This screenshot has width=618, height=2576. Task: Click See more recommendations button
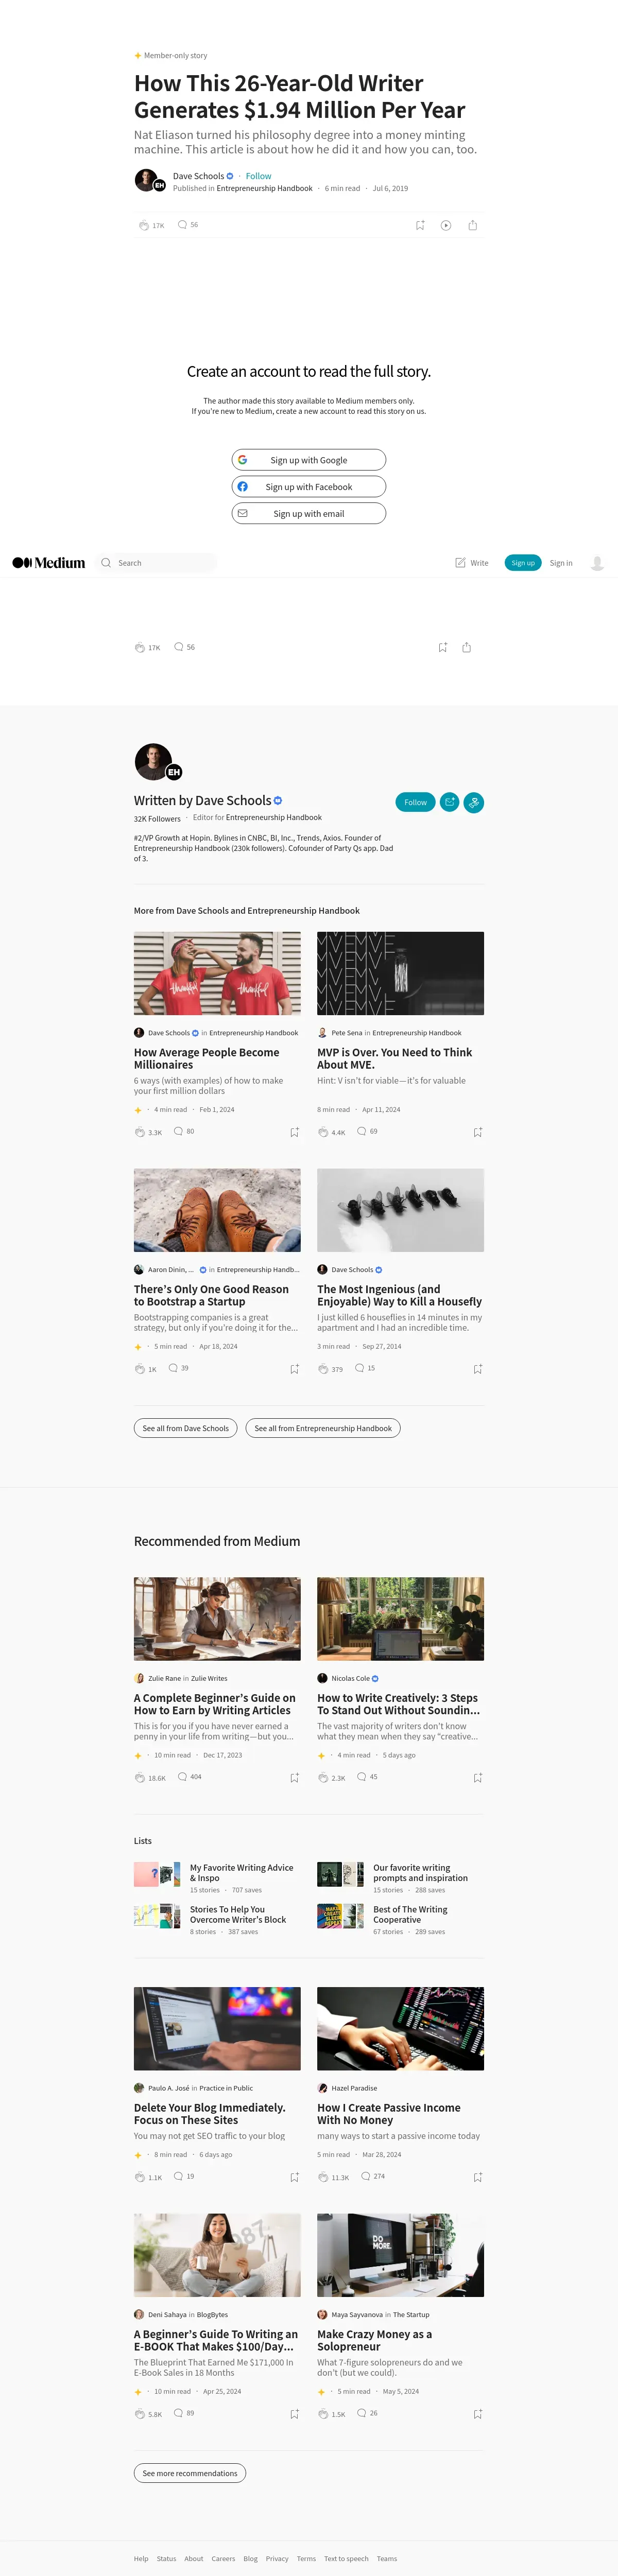click(x=190, y=2473)
